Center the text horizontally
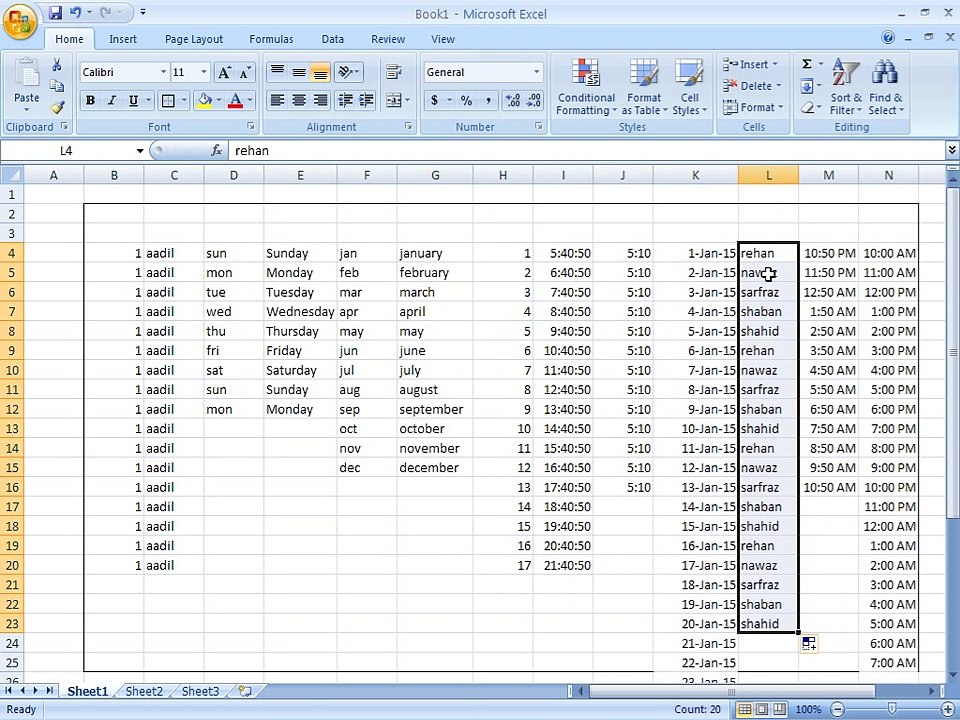The width and height of the screenshot is (960, 720). point(299,100)
